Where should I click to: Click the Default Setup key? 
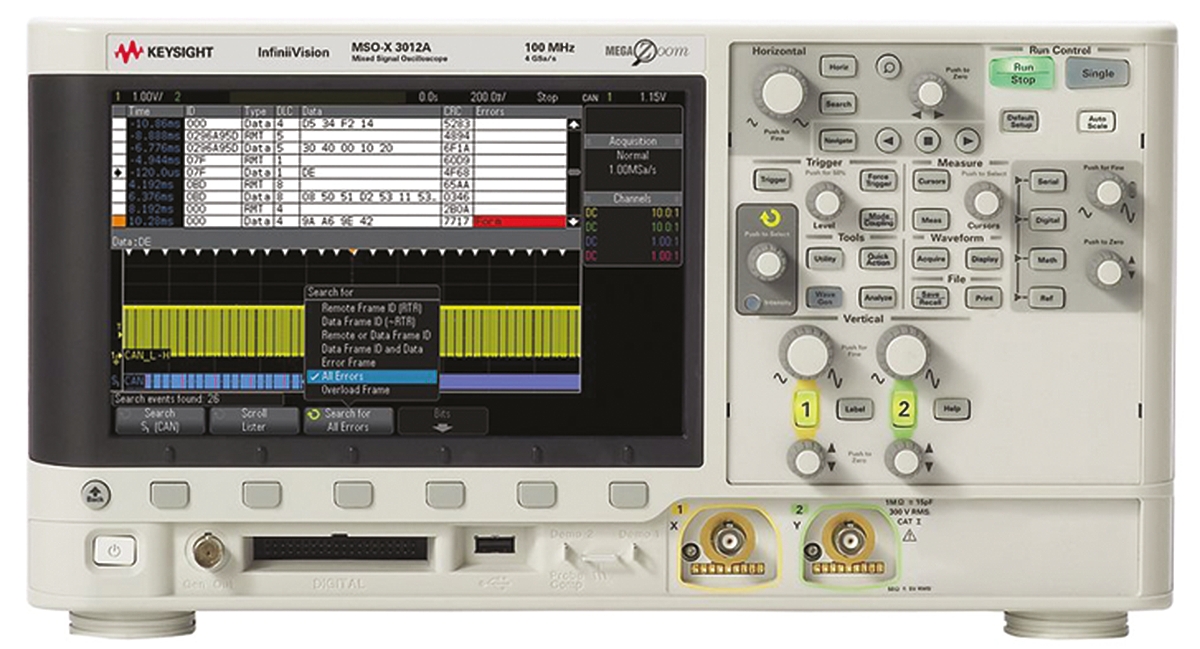coord(1021,121)
